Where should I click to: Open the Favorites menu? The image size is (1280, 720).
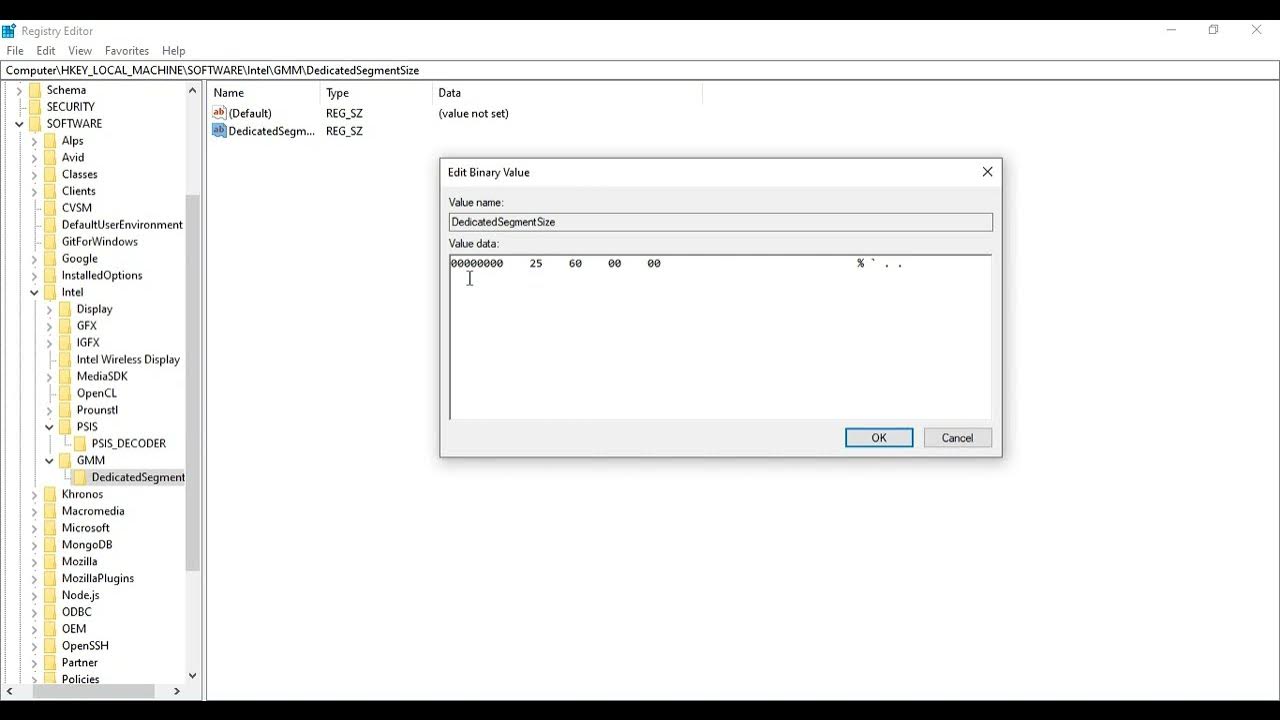127,51
